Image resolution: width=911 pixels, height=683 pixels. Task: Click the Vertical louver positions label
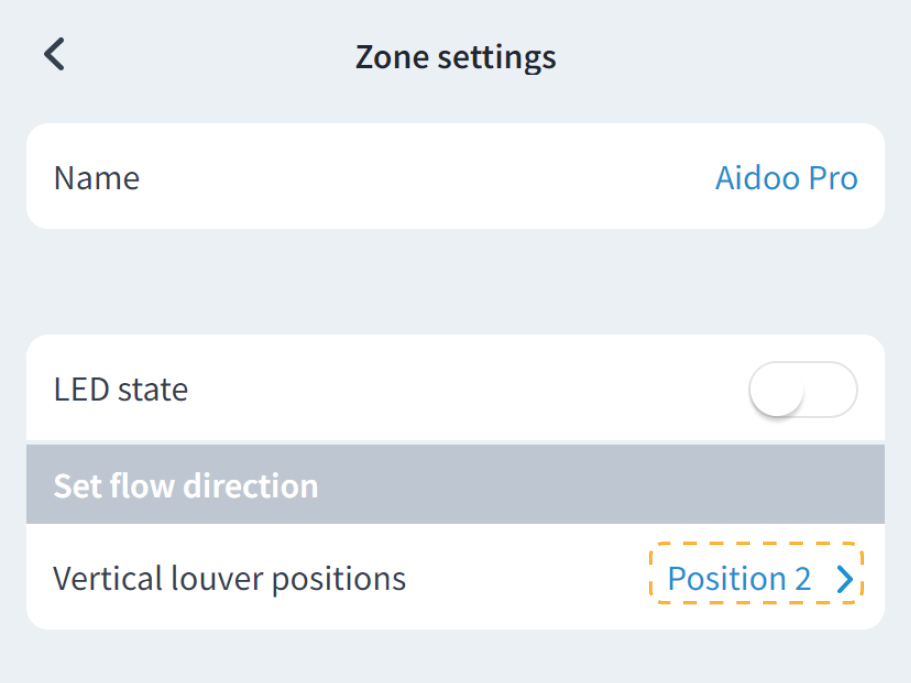click(x=229, y=579)
